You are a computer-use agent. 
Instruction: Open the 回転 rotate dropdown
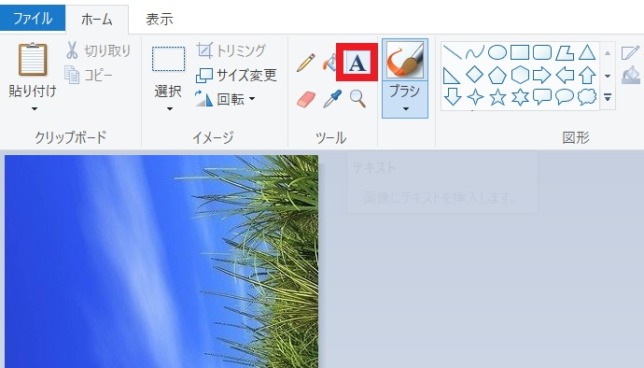tap(225, 99)
